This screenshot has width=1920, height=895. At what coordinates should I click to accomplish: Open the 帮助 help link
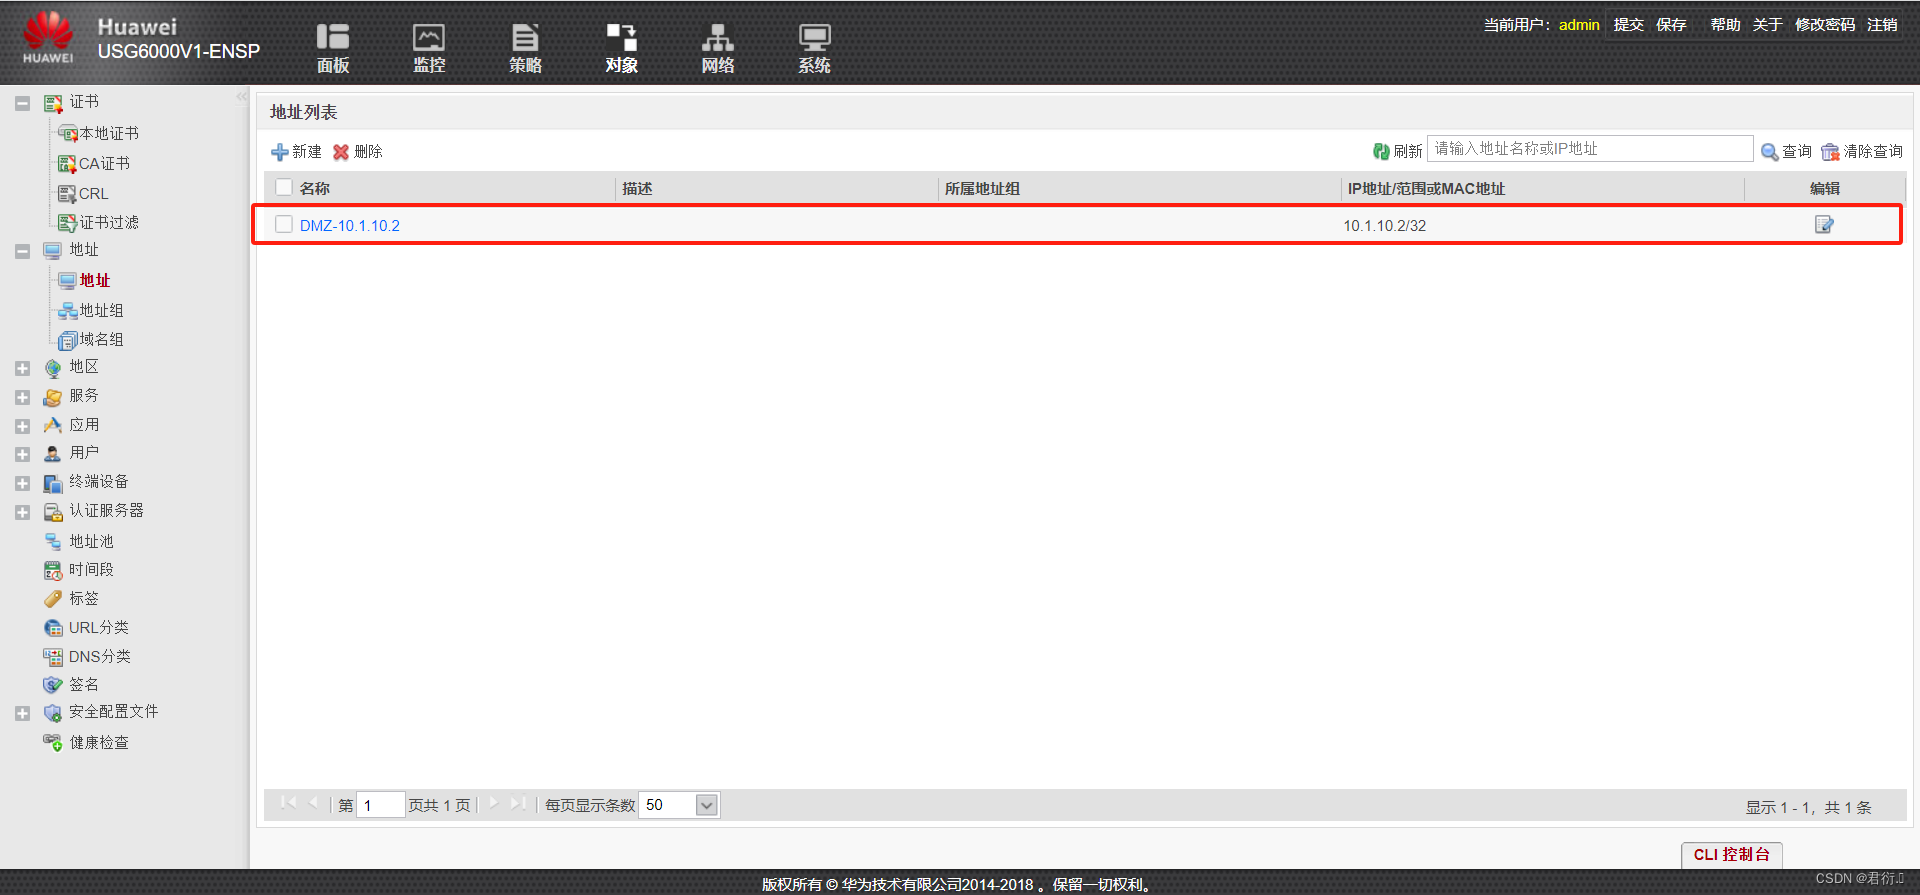tap(1725, 25)
